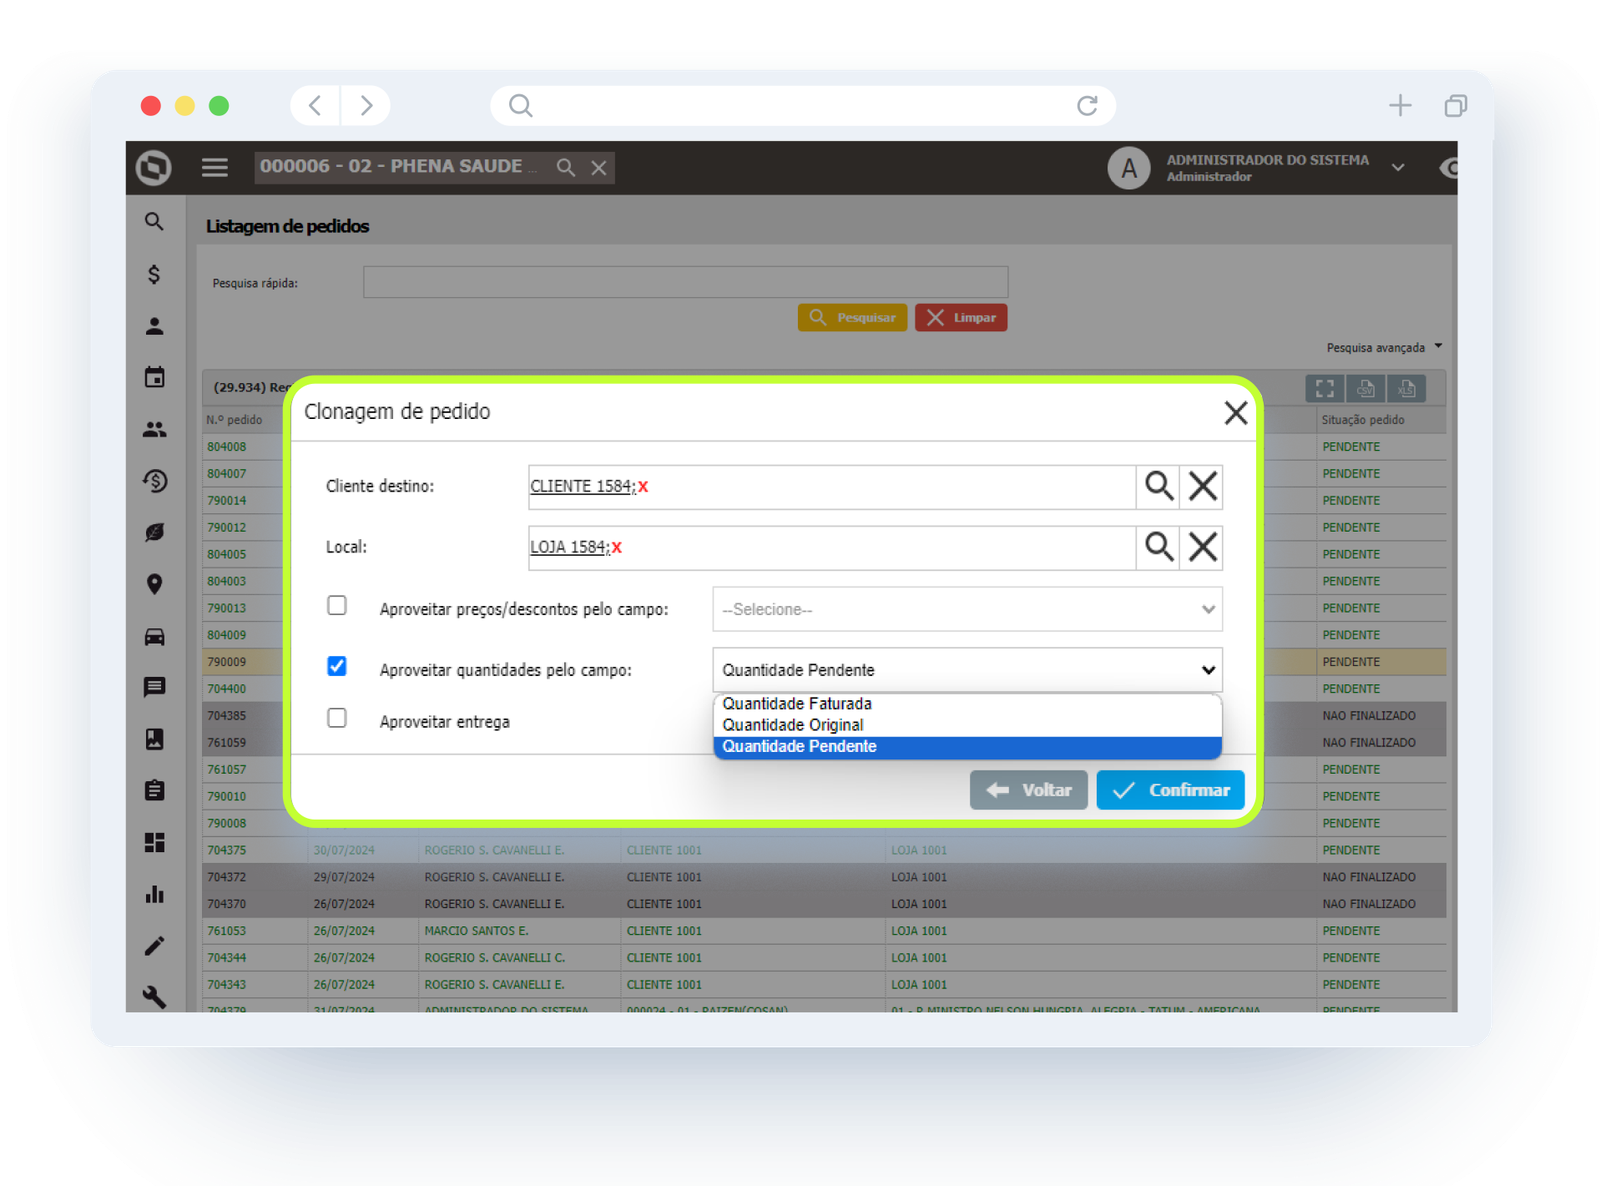Click the Limpar button
The height and width of the screenshot is (1186, 1600).
point(961,317)
